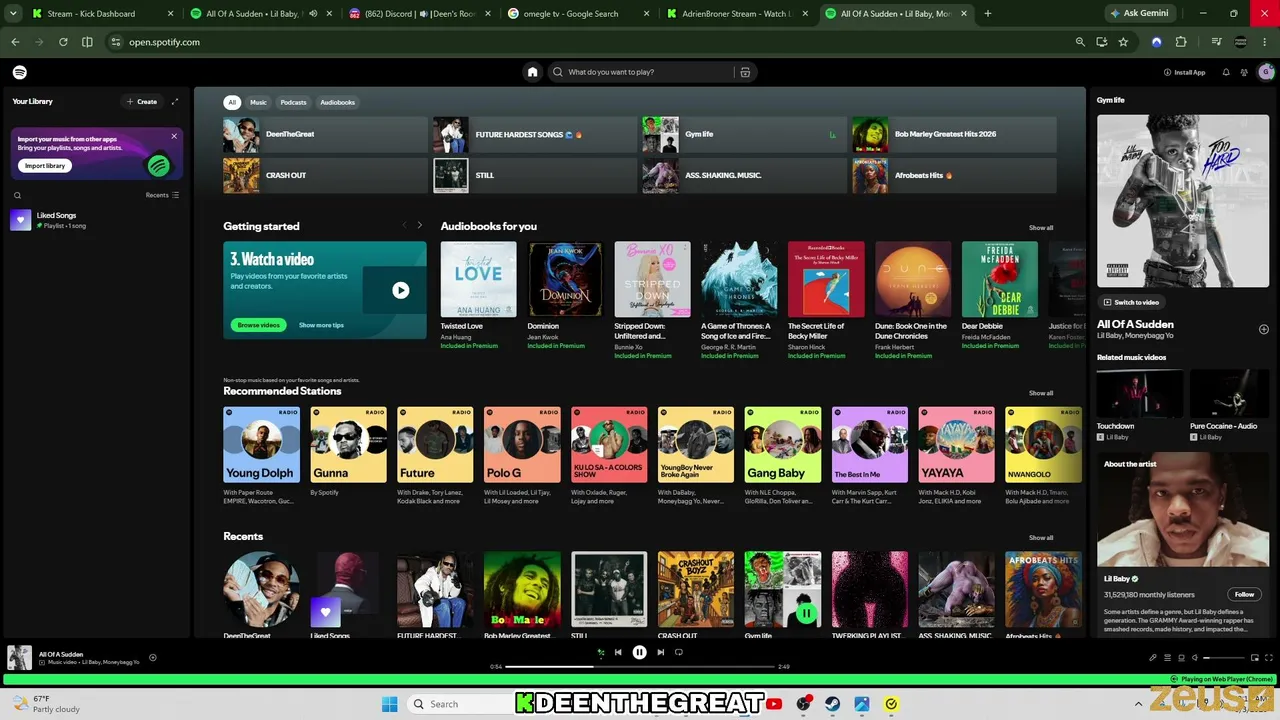1280x720 pixels.
Task: Toggle shuffle in the player bar
Action: 600,652
